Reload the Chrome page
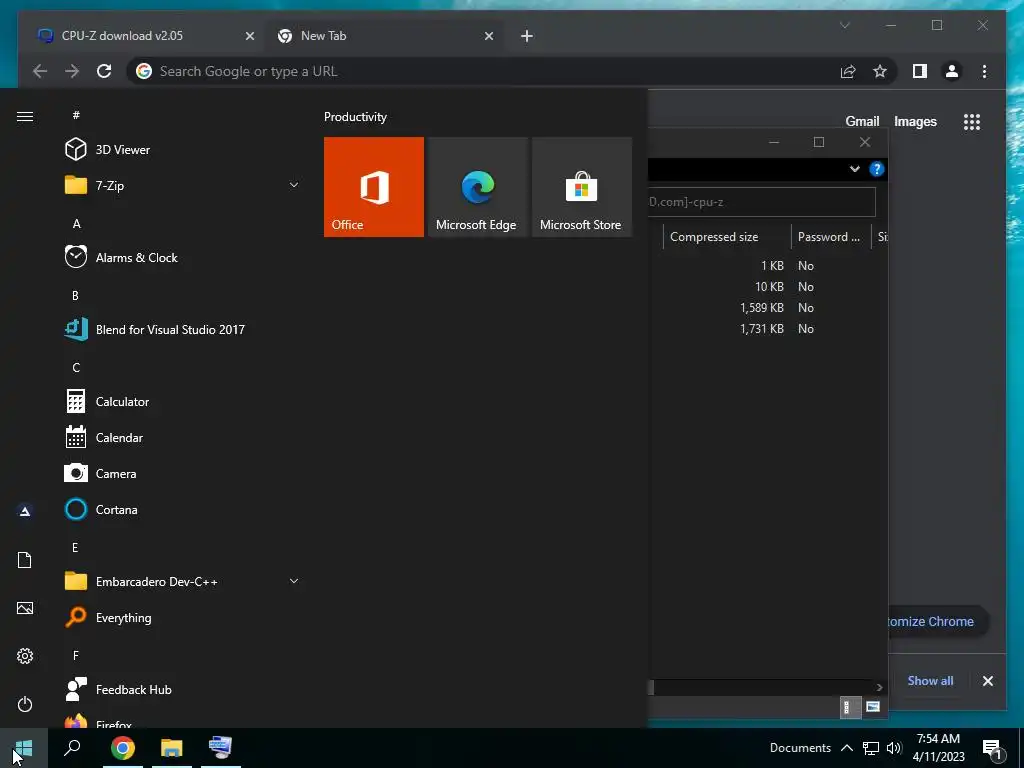The image size is (1024, 768). coord(104,71)
